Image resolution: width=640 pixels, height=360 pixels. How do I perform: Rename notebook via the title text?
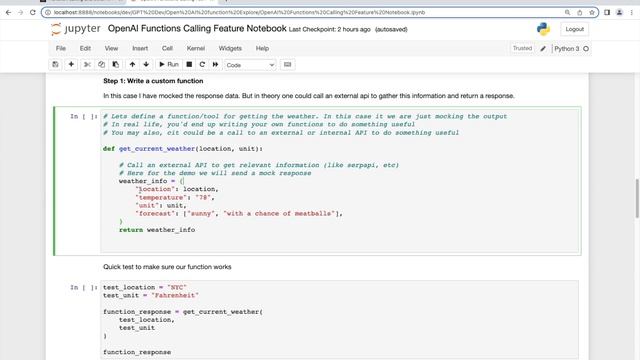click(197, 29)
